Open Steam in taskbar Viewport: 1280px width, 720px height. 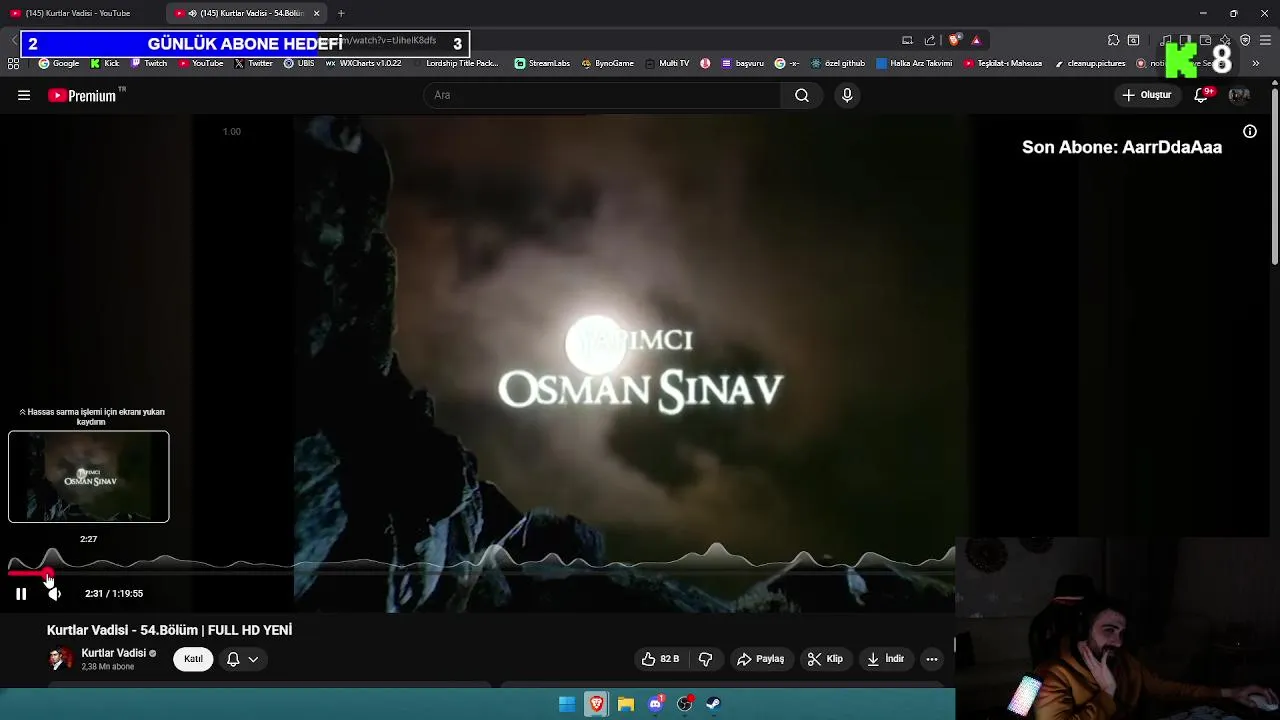714,704
